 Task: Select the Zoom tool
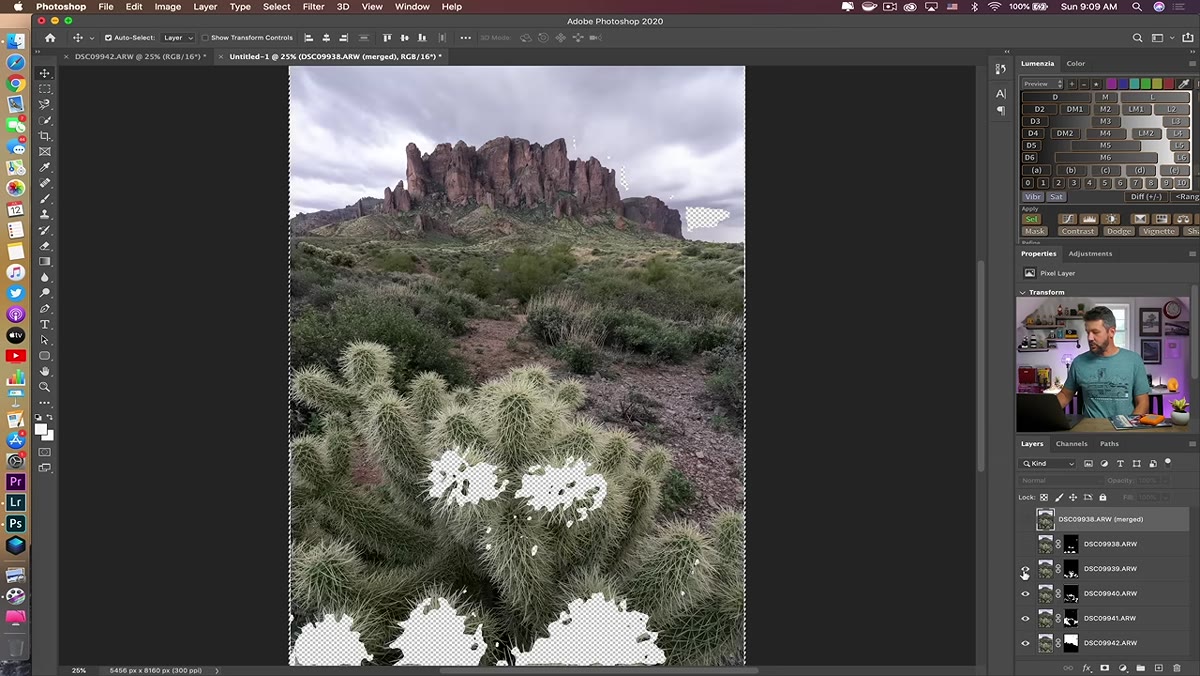(45, 387)
